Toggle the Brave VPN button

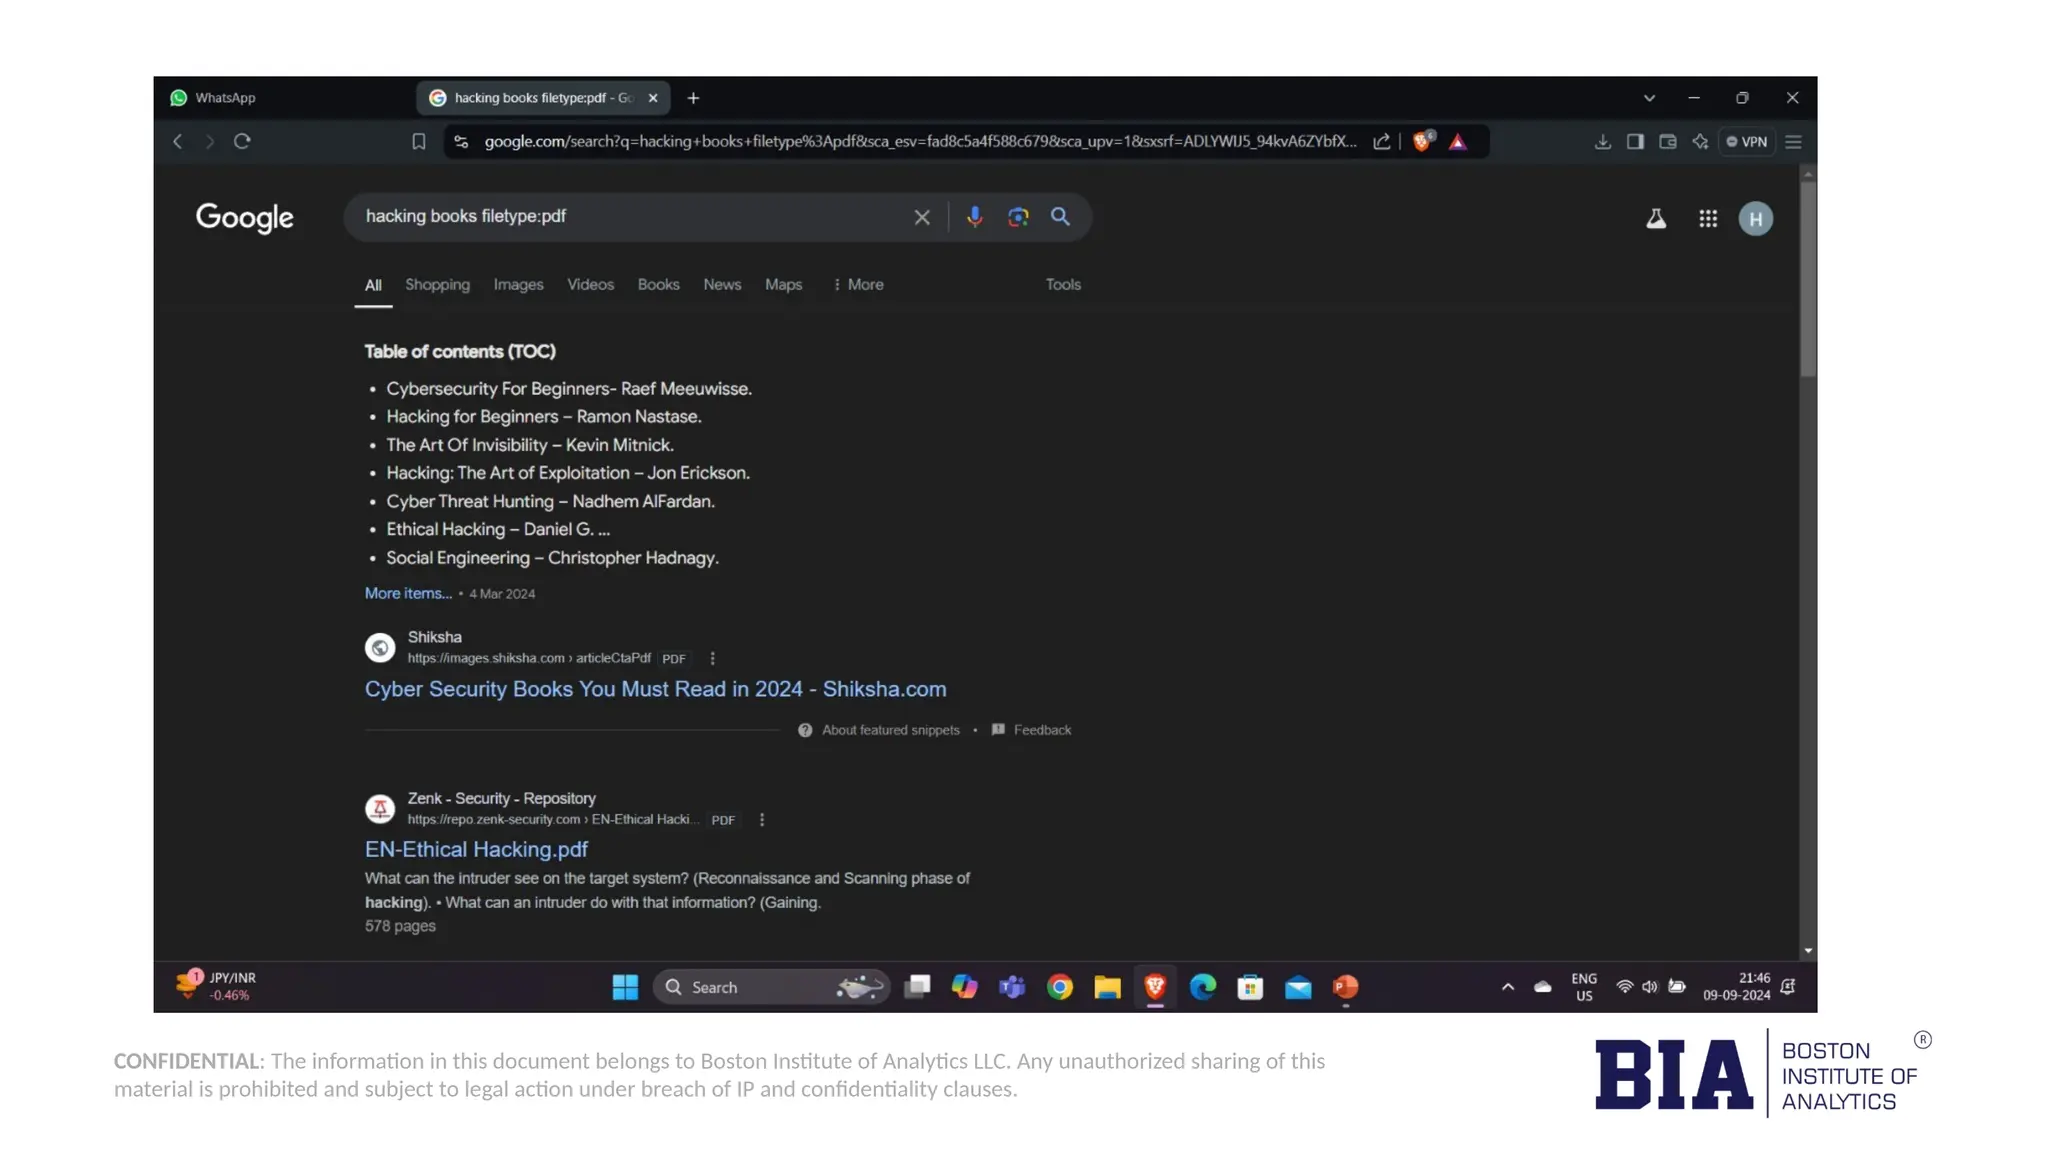(x=1747, y=142)
